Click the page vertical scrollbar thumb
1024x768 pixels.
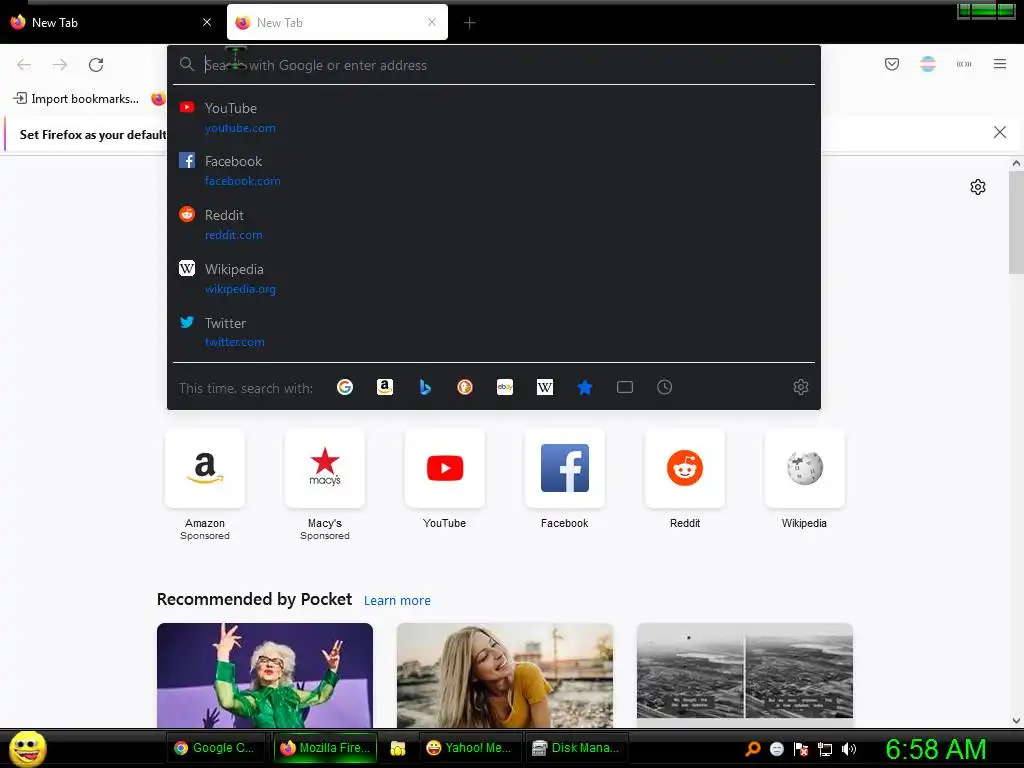[1016, 223]
